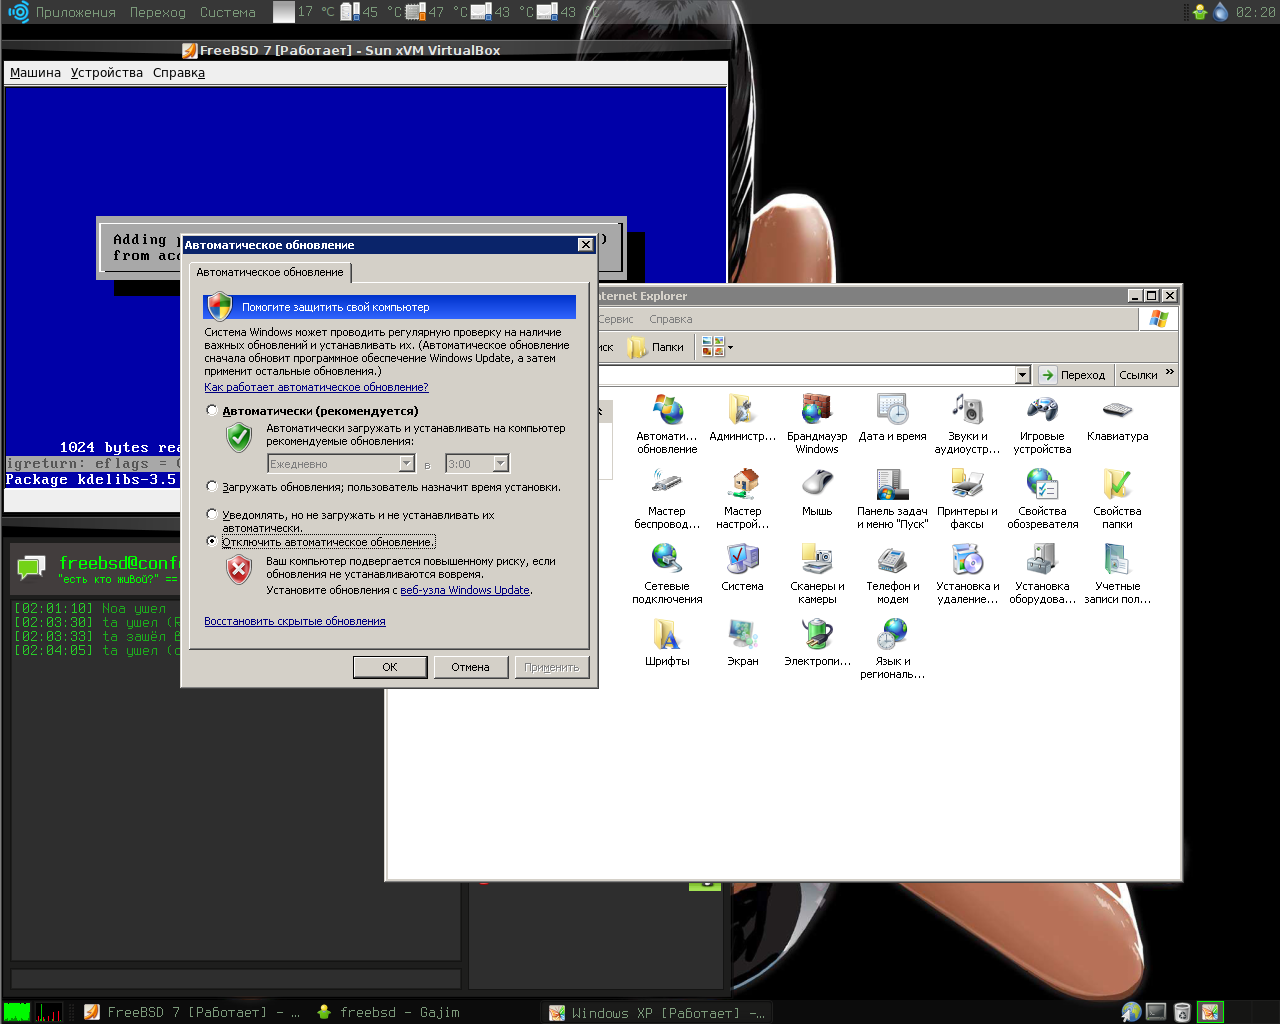Open Установка и удаление программ icon
The width and height of the screenshot is (1280, 1024).
(x=967, y=573)
